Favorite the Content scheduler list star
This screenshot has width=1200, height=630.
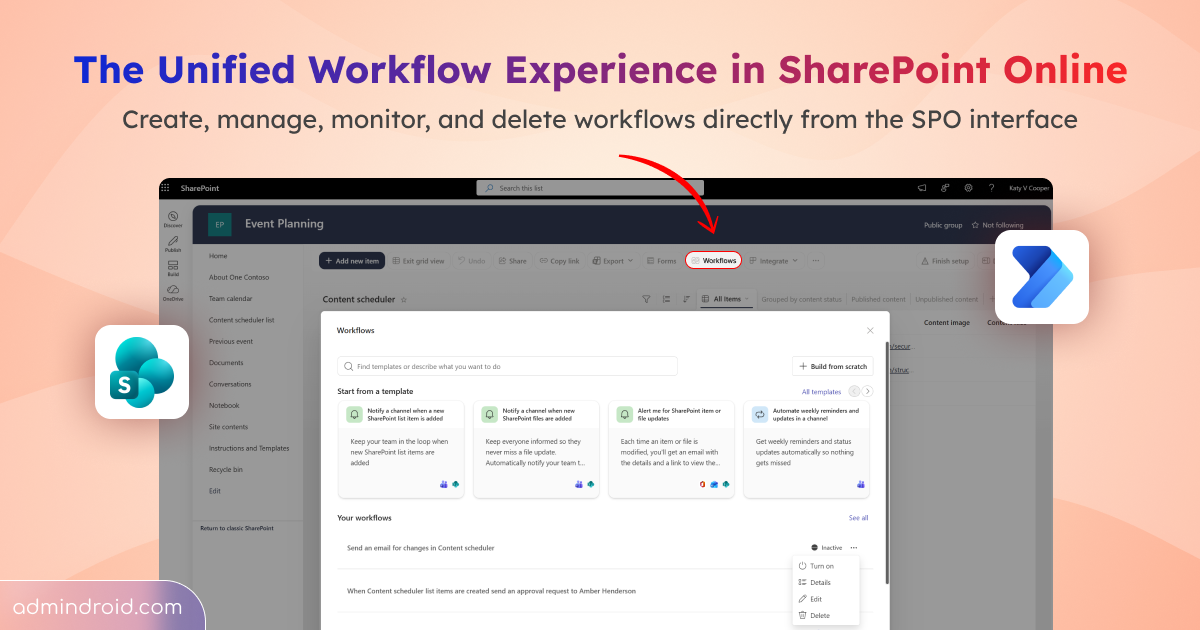[404, 299]
